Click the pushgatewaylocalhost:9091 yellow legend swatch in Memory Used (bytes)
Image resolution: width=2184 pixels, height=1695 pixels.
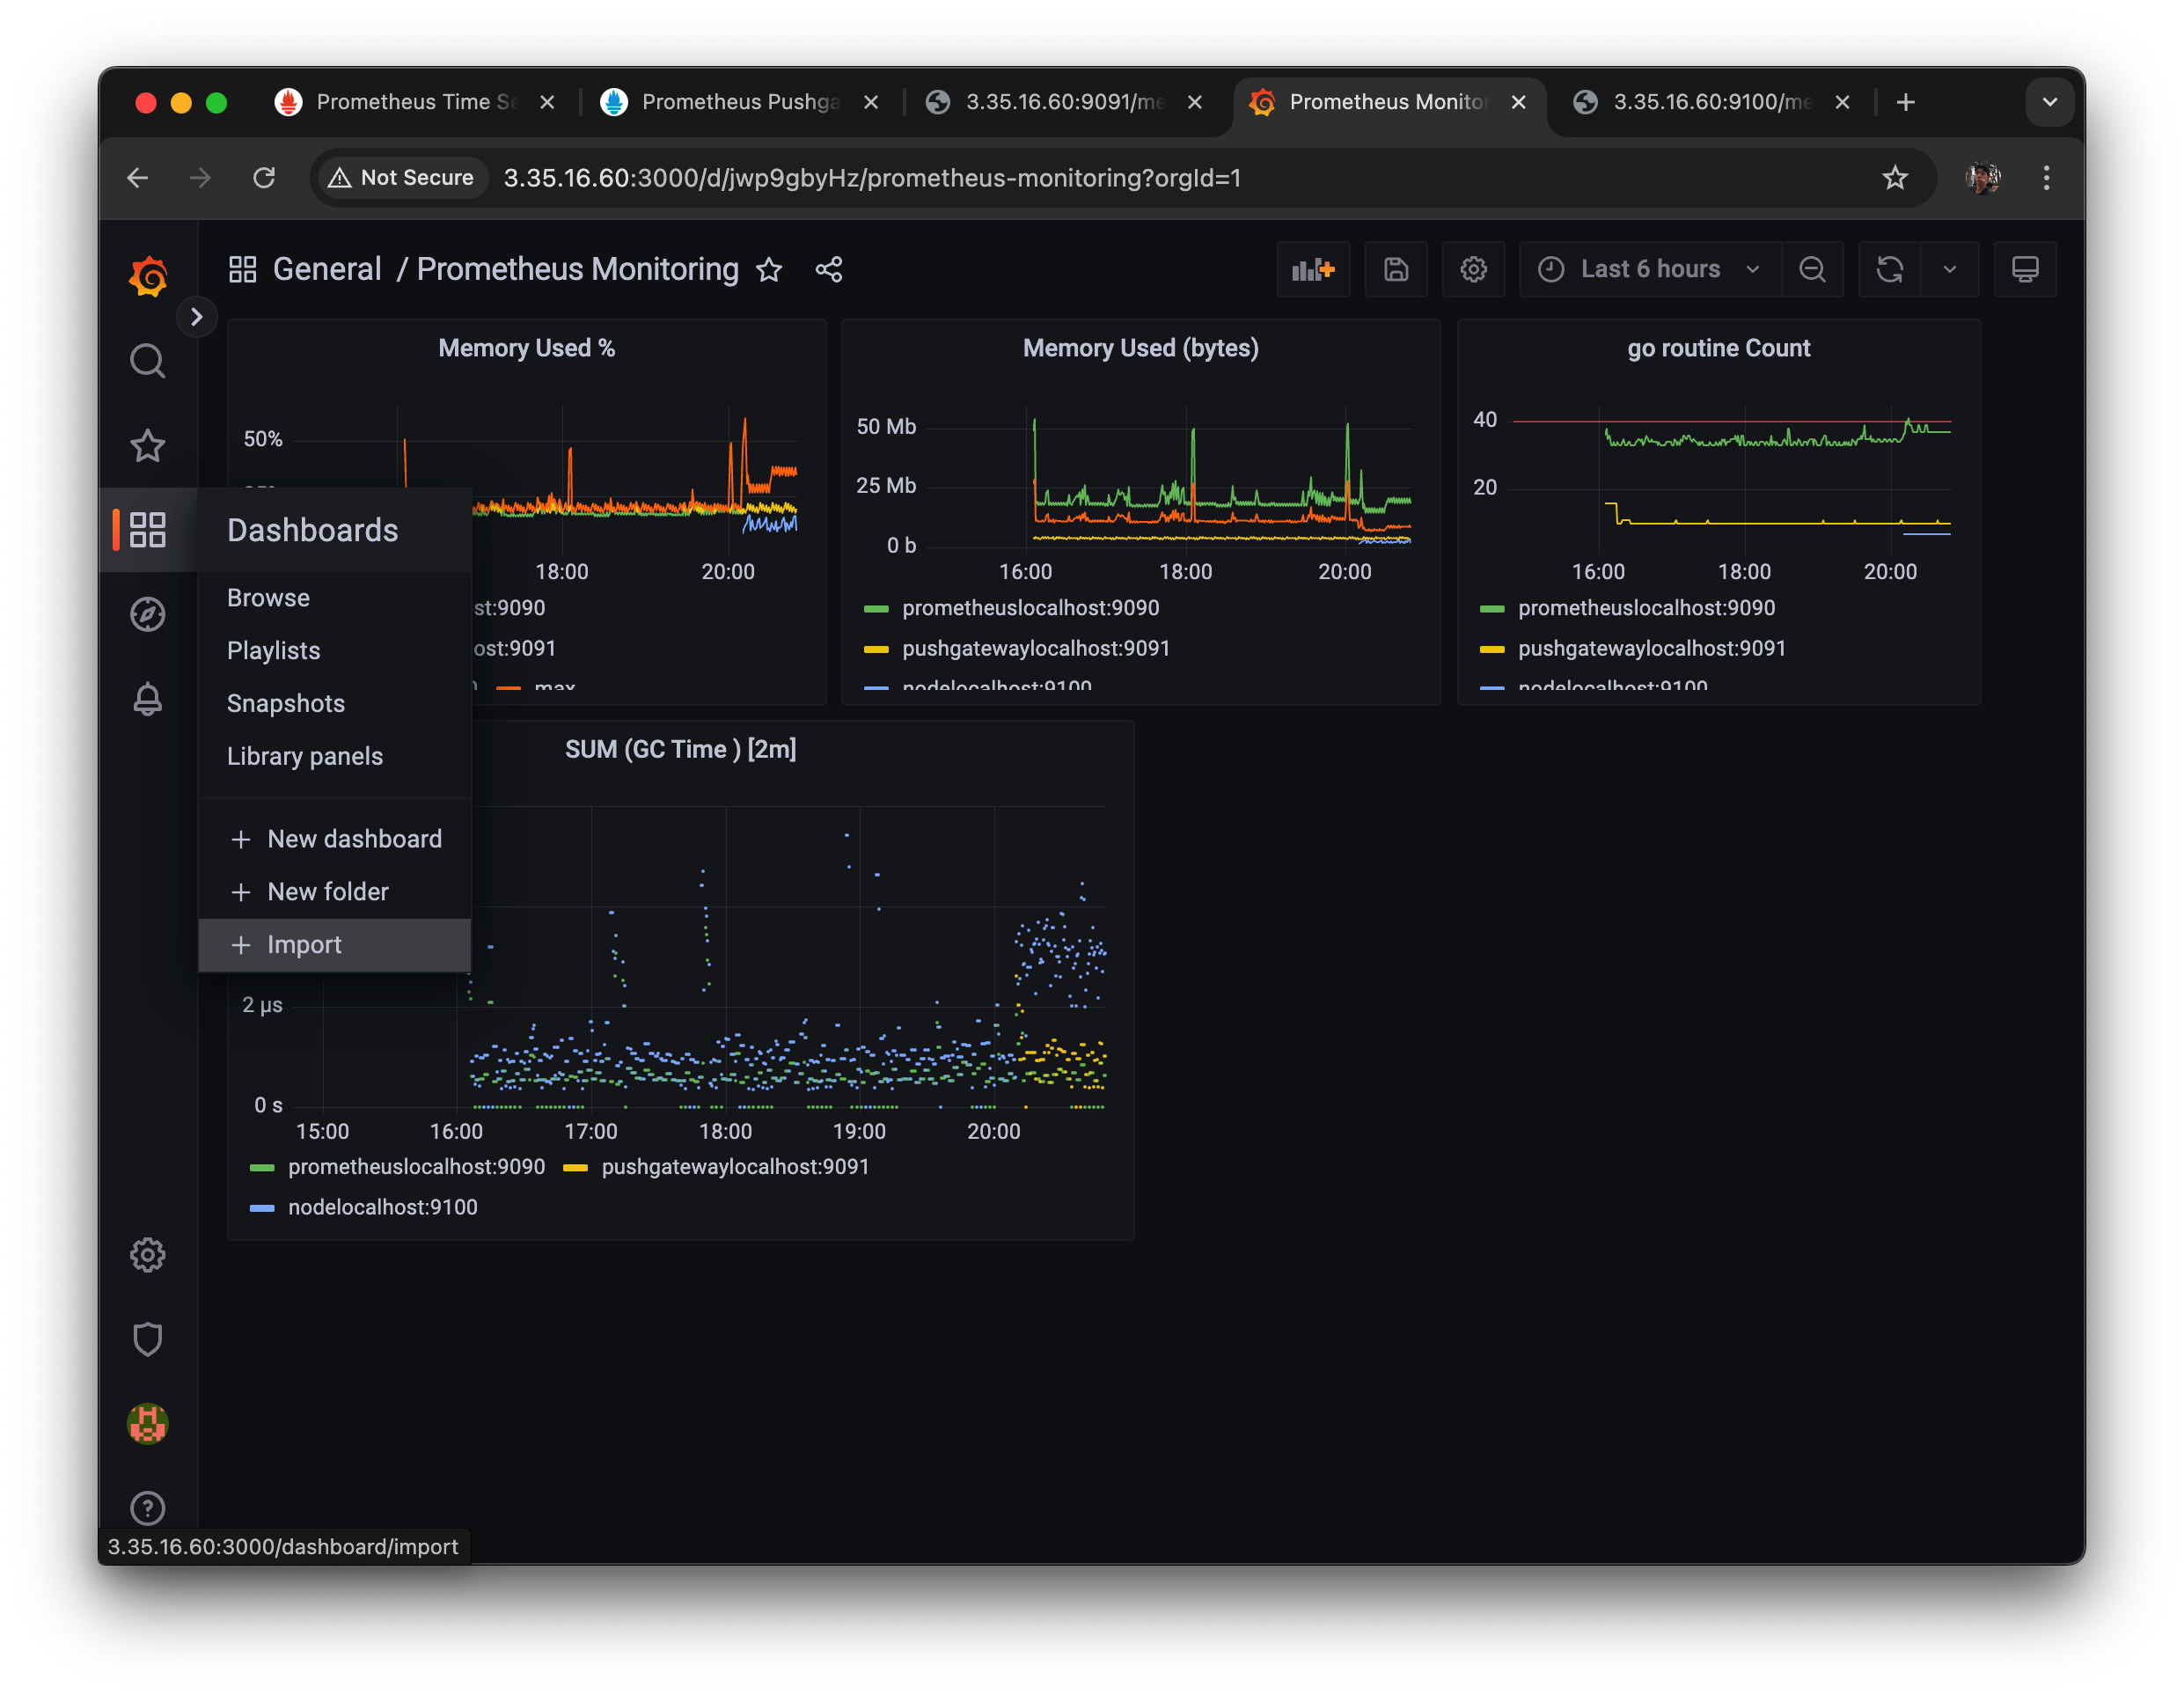[876, 649]
